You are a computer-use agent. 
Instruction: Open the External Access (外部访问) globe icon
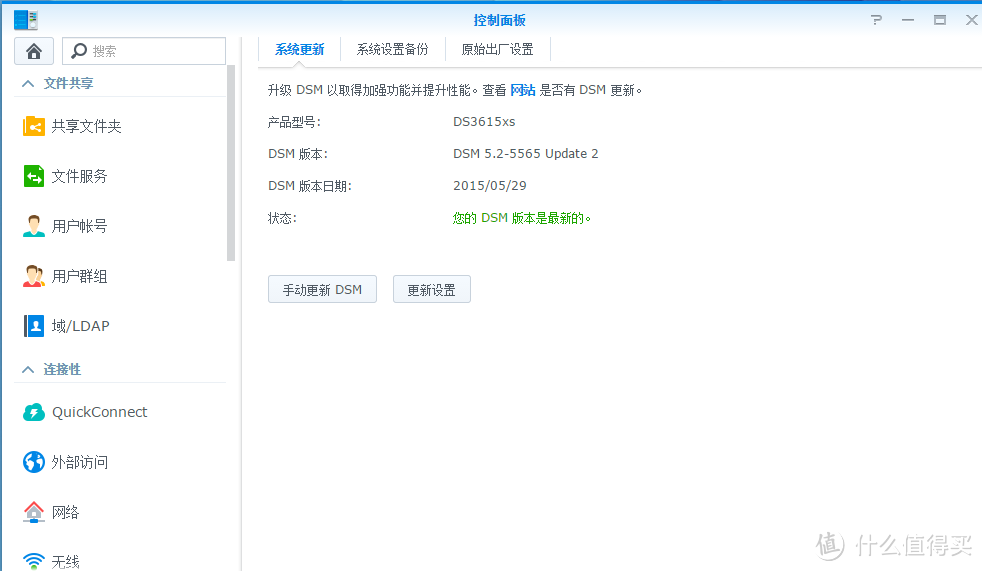click(x=34, y=462)
